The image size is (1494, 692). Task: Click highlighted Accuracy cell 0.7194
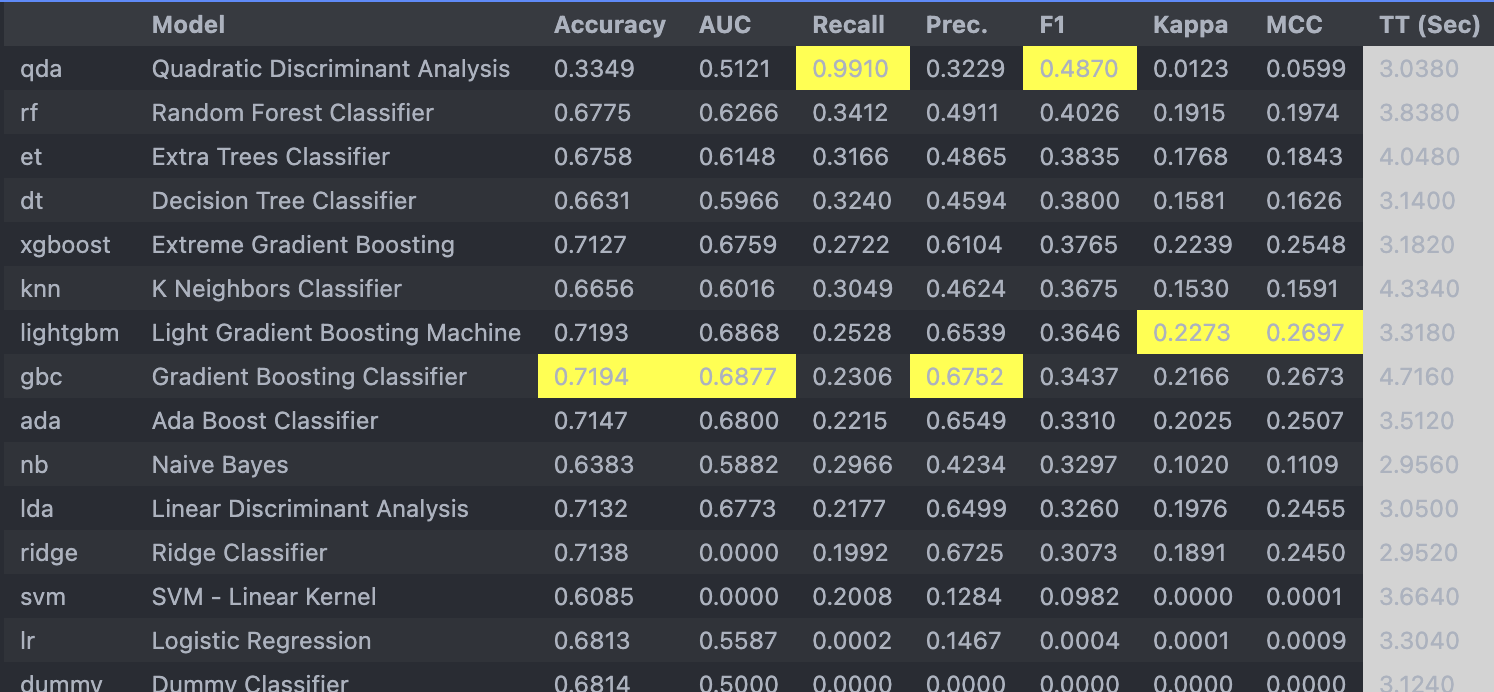click(x=593, y=377)
